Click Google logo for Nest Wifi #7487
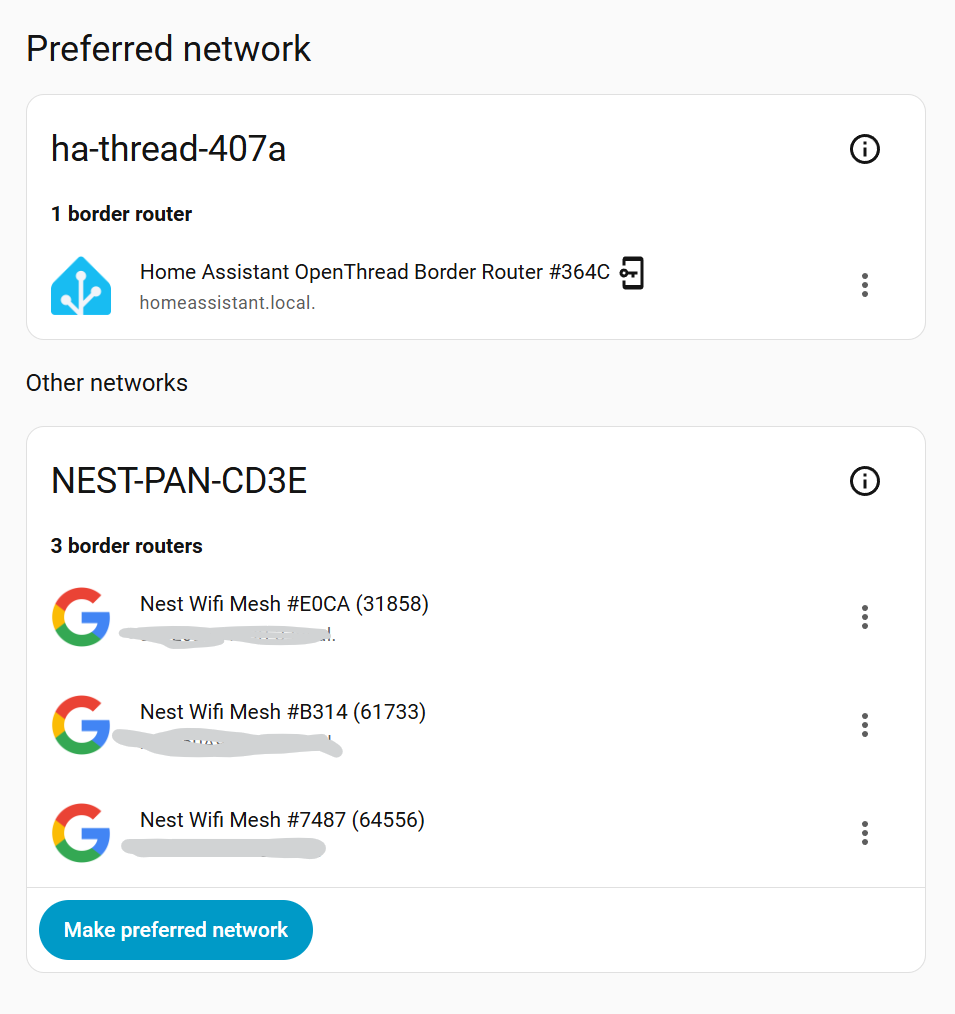The height and width of the screenshot is (1014, 955). [81, 833]
